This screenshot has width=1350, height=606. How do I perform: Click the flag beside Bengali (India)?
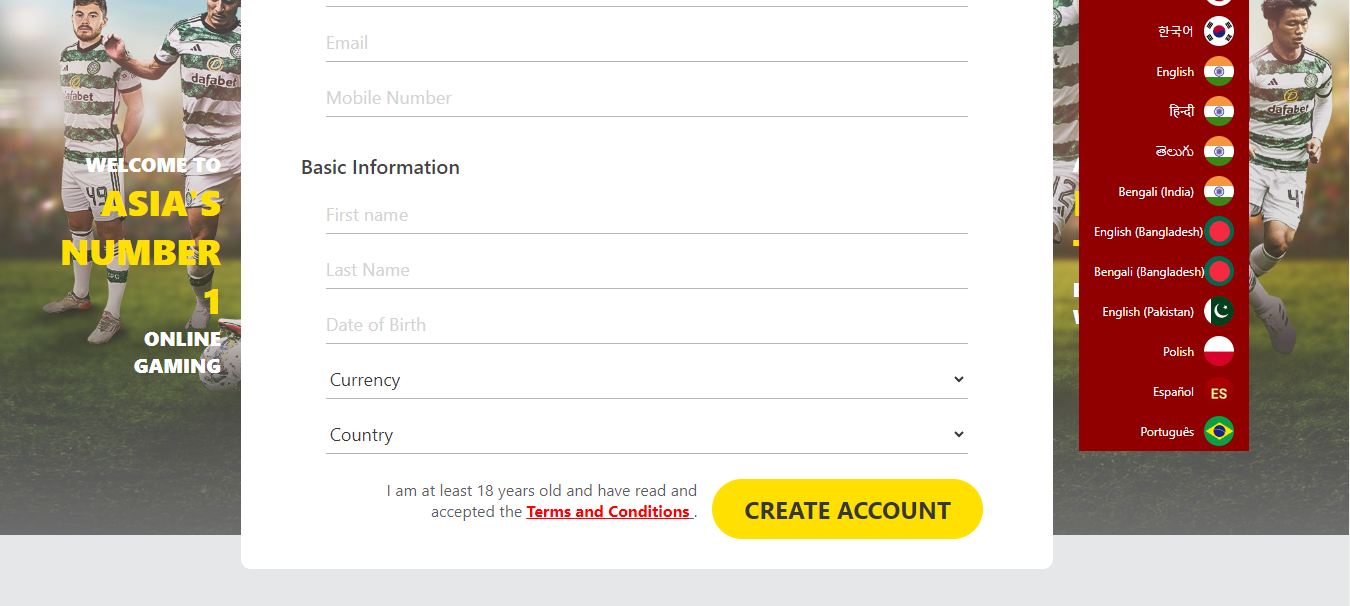tap(1218, 191)
